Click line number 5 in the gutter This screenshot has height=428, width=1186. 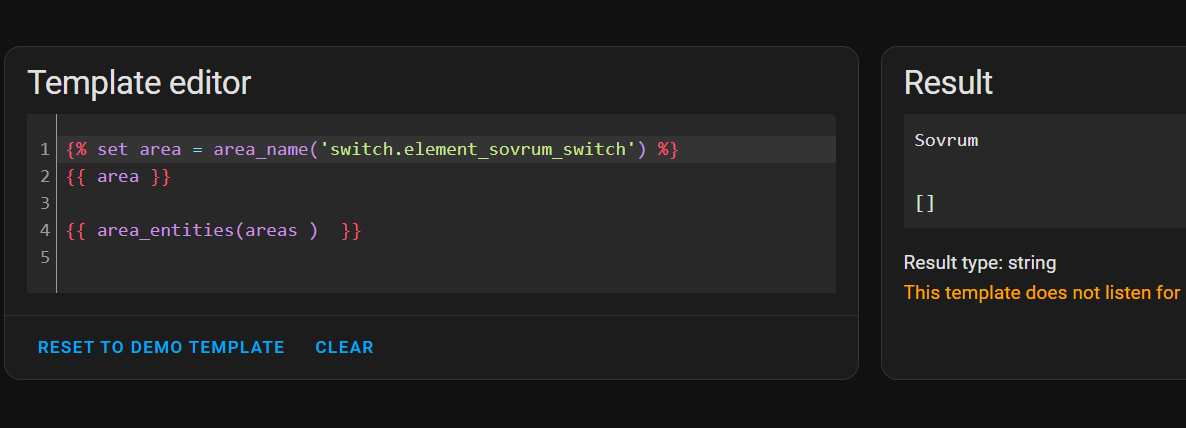[x=45, y=257]
